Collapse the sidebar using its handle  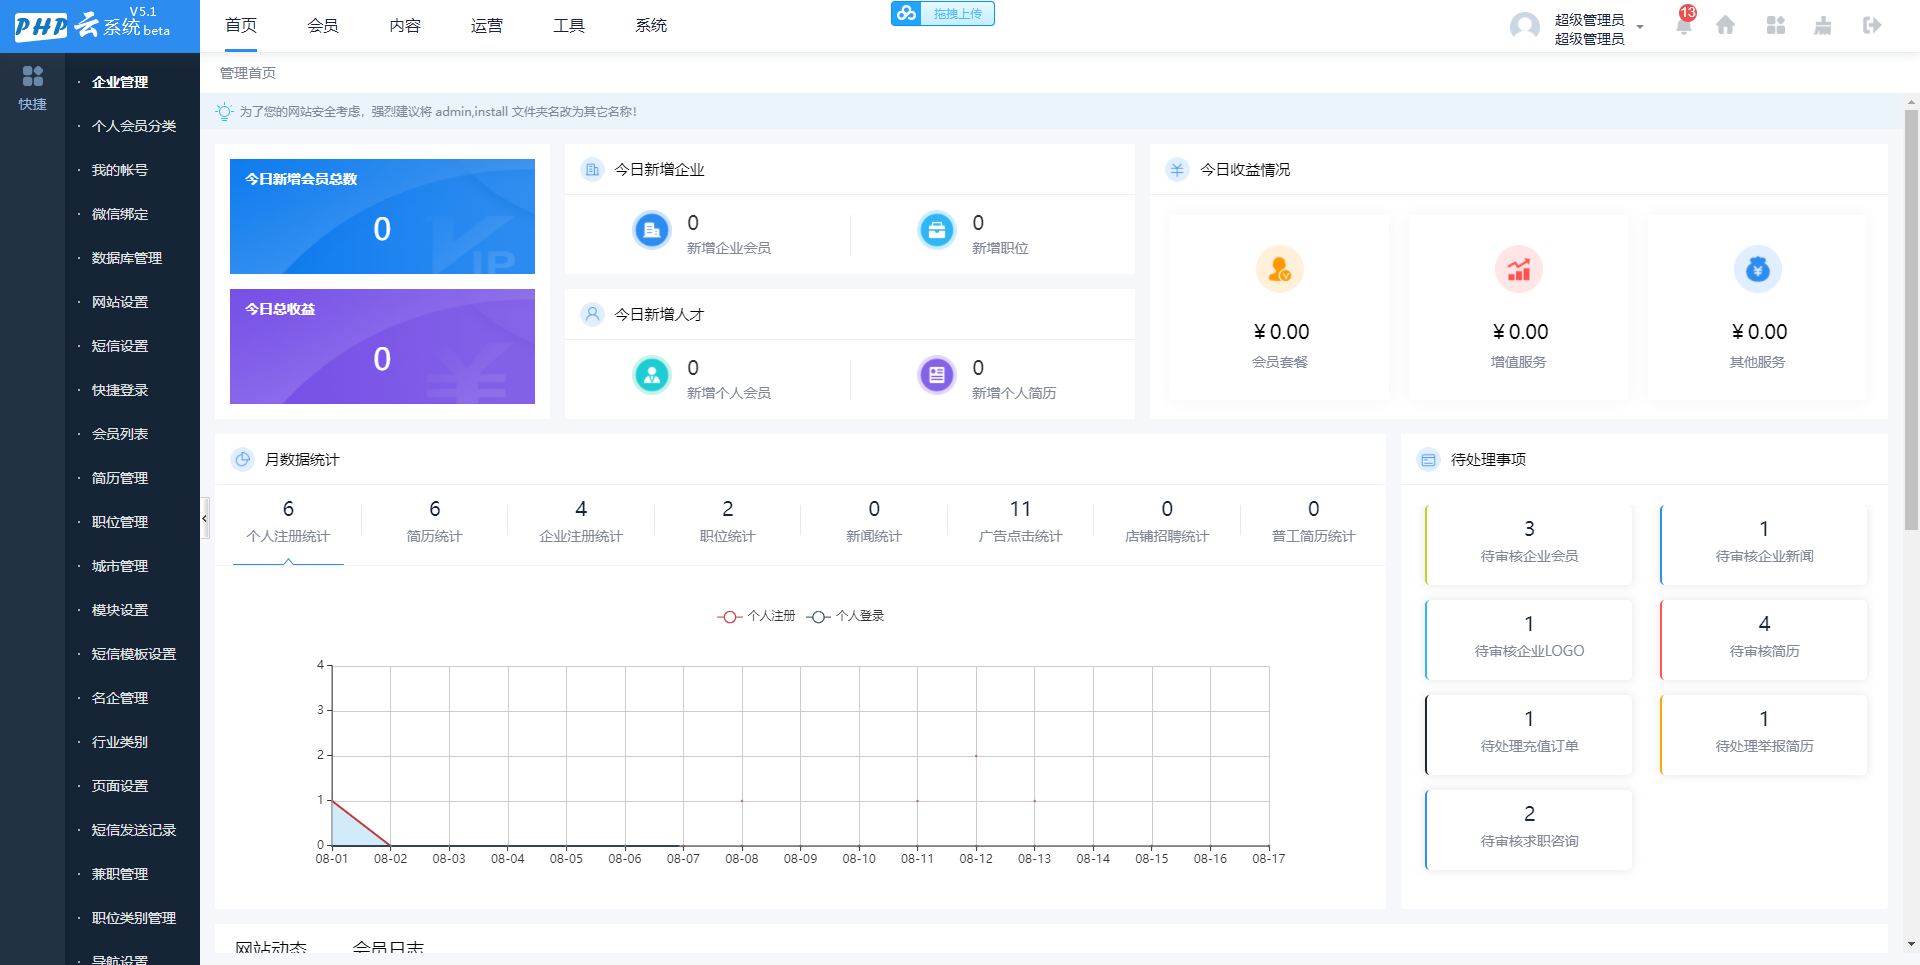(205, 518)
